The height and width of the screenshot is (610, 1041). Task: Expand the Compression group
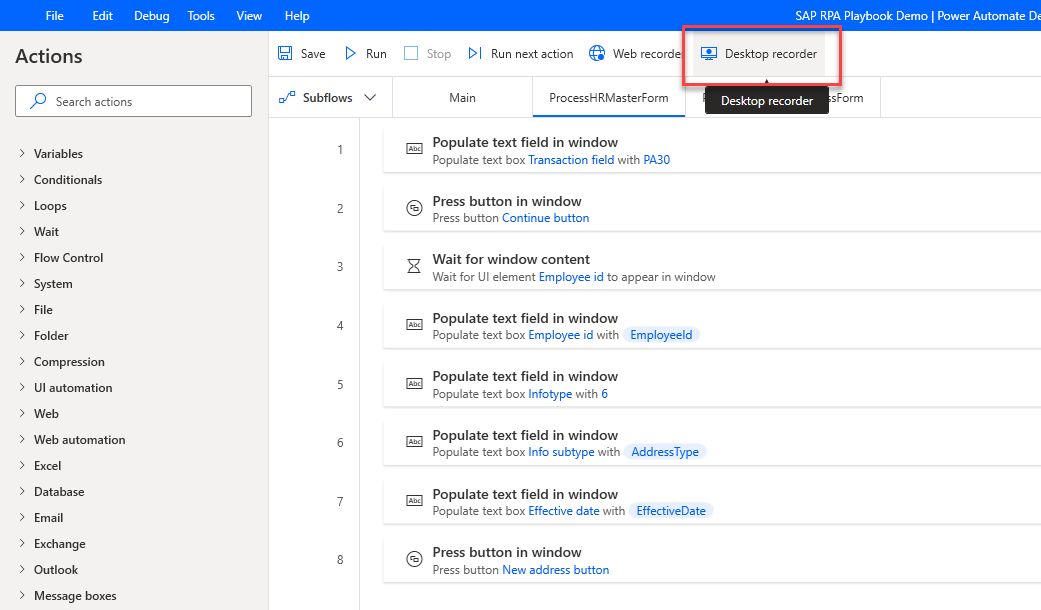pos(22,361)
